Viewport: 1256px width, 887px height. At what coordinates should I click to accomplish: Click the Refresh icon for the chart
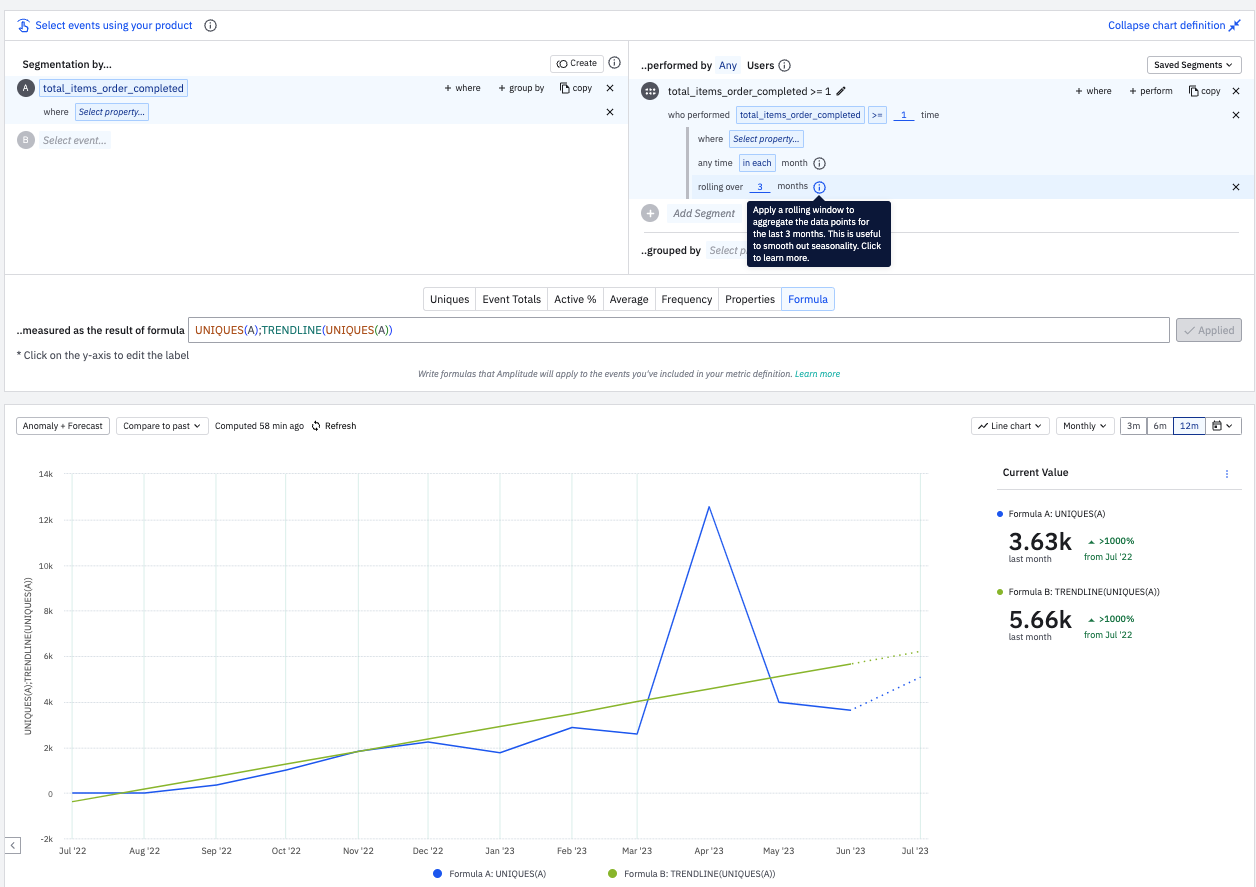tap(316, 426)
